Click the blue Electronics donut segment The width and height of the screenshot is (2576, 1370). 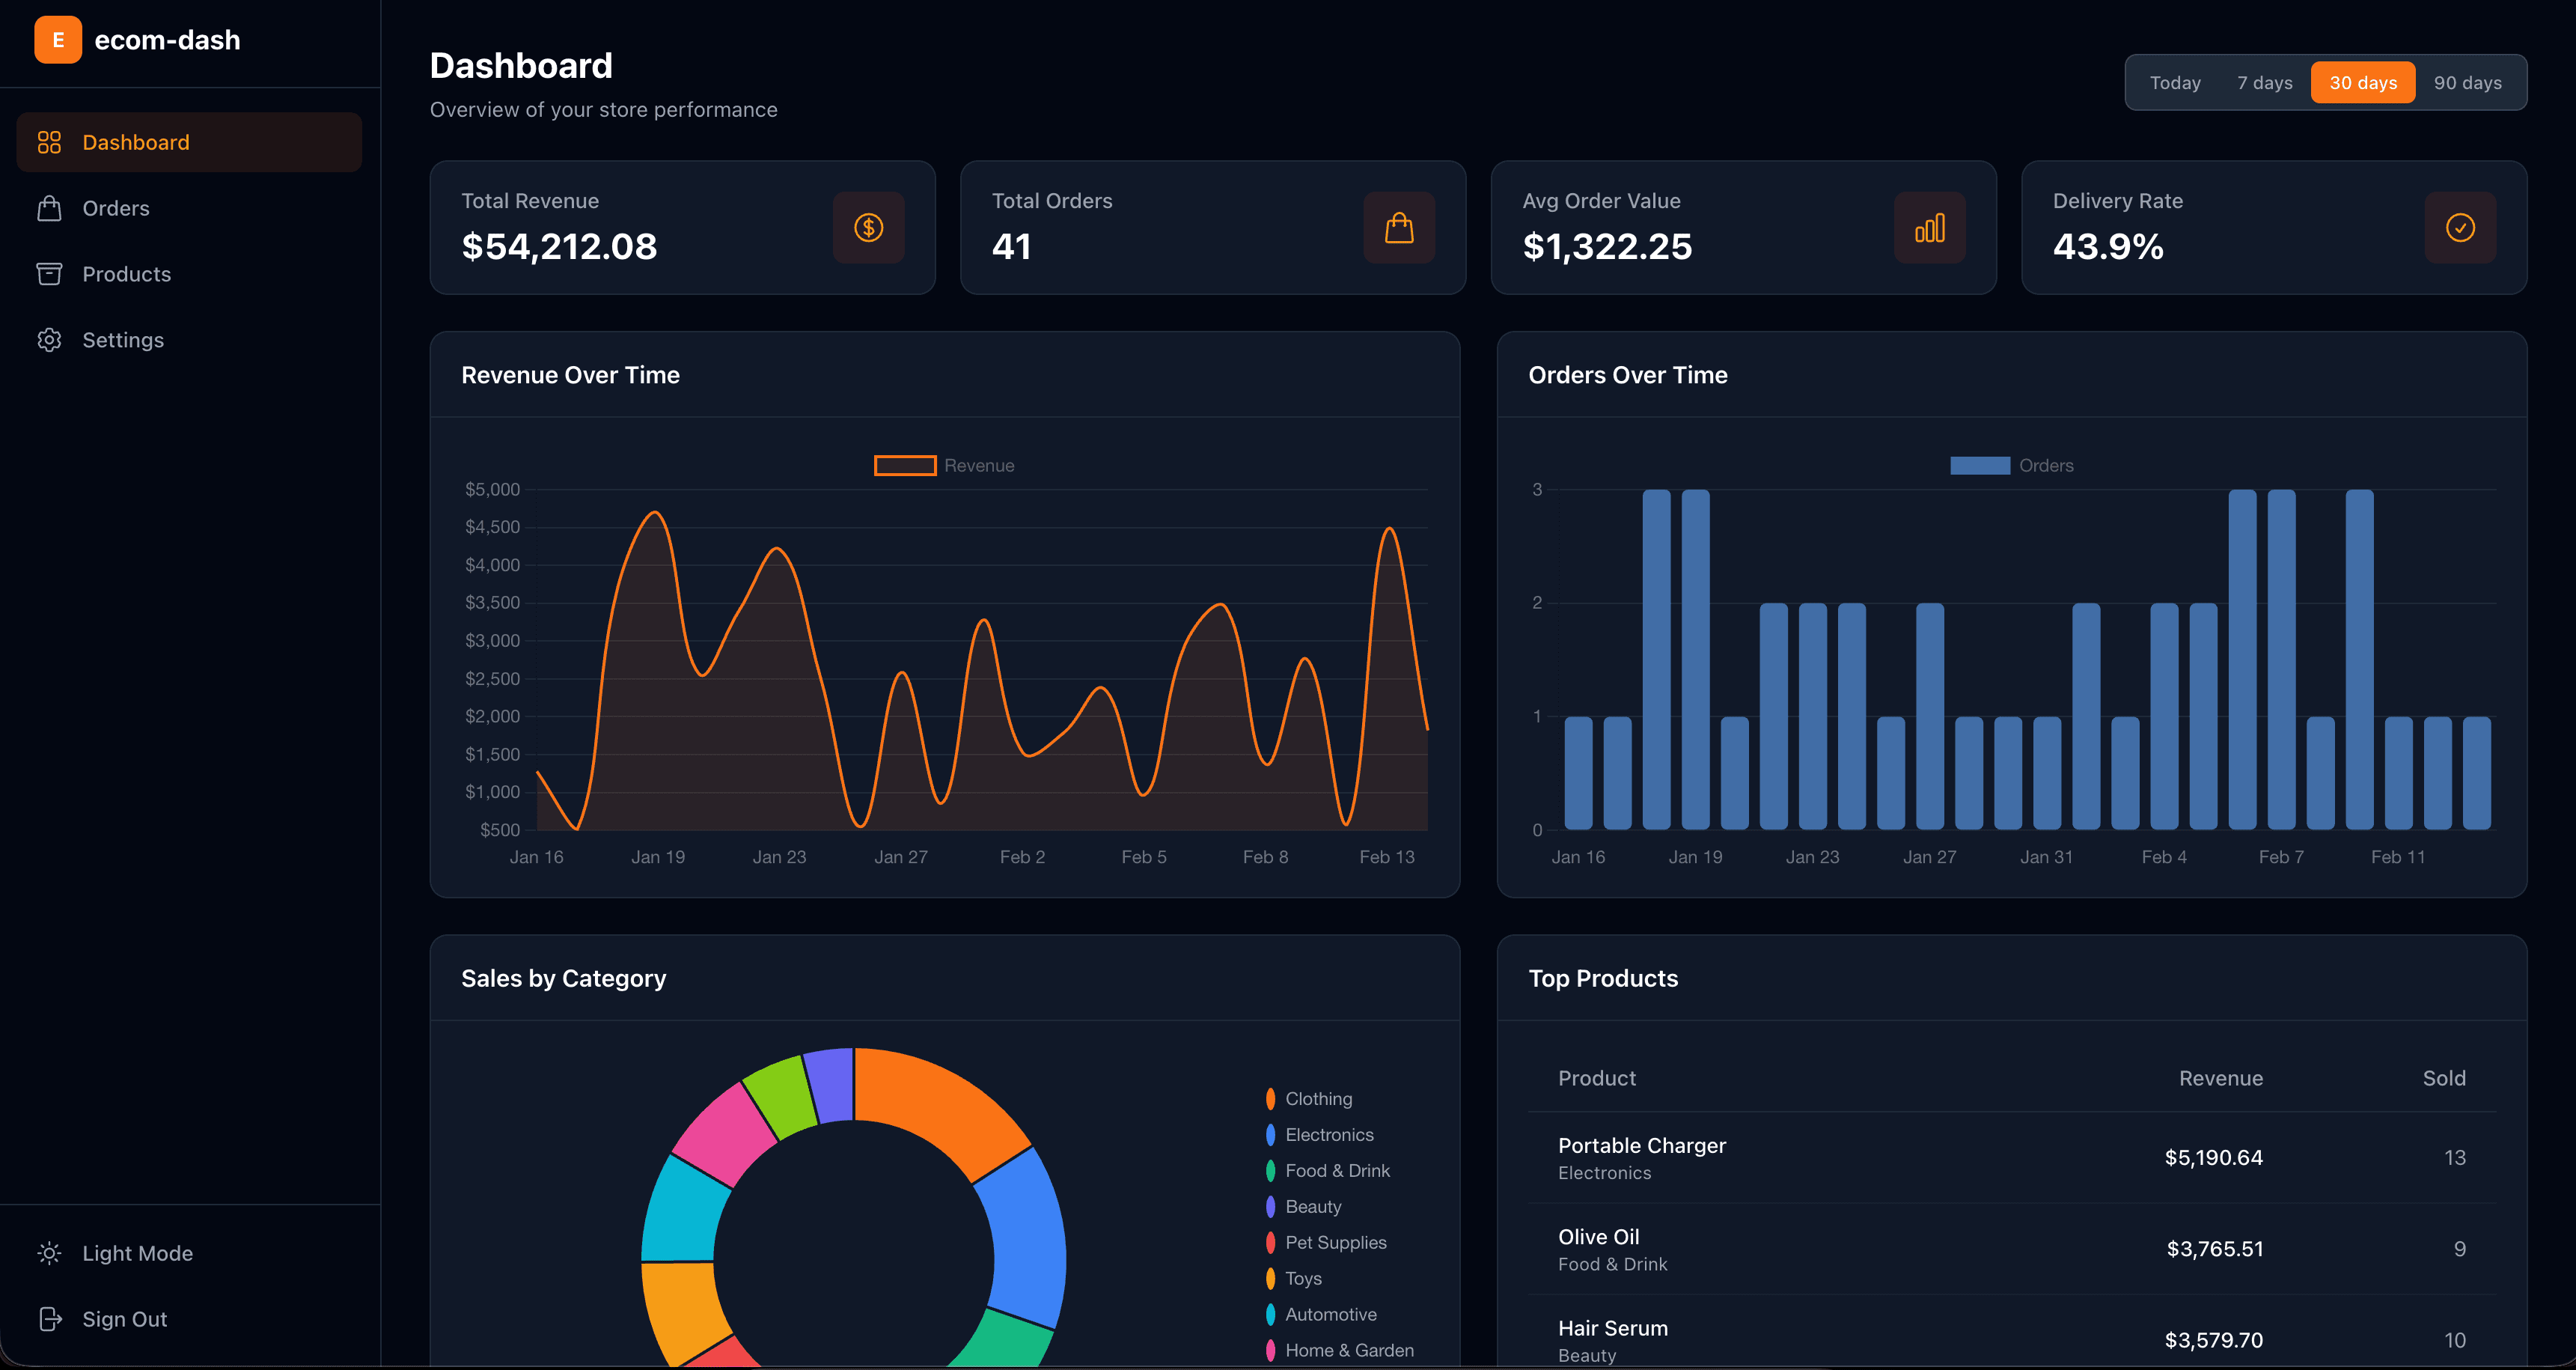[x=1028, y=1235]
